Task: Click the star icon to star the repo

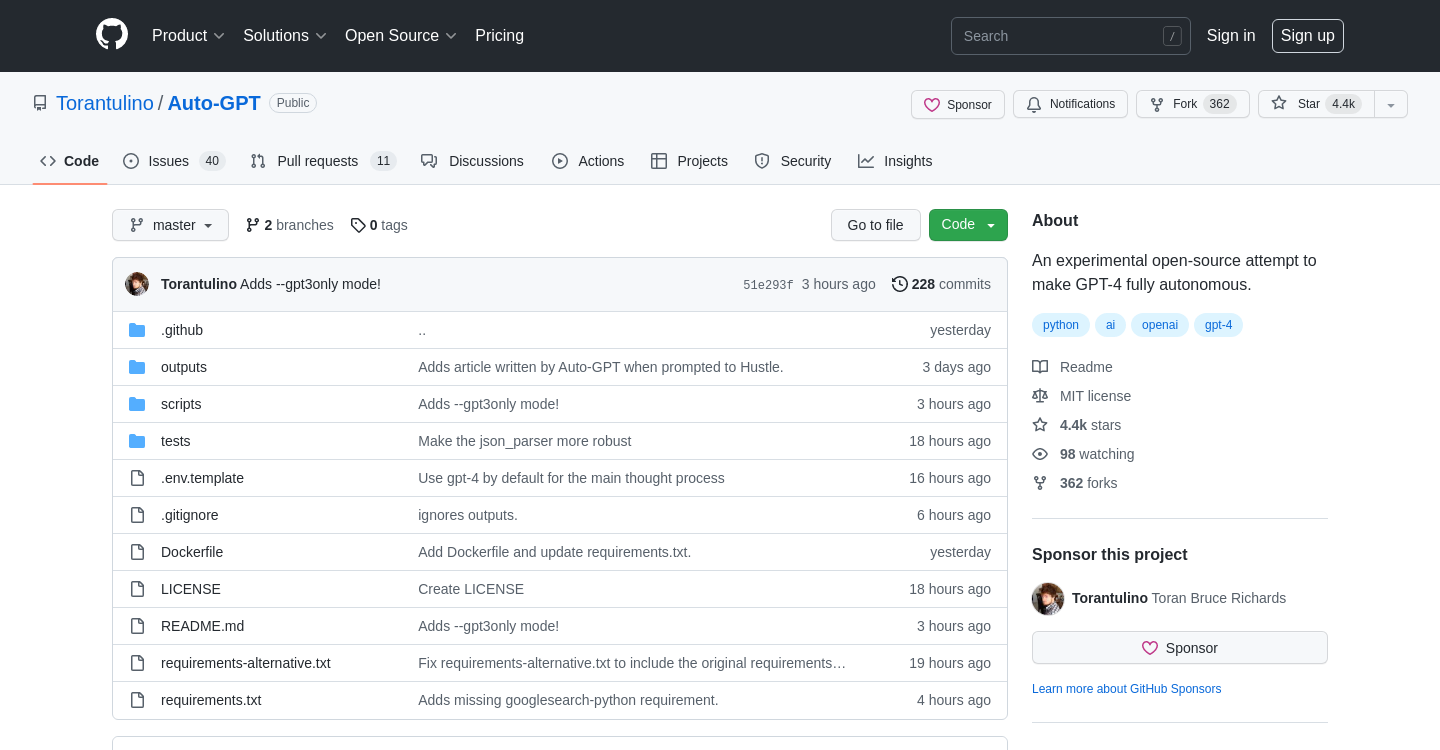Action: point(1279,103)
